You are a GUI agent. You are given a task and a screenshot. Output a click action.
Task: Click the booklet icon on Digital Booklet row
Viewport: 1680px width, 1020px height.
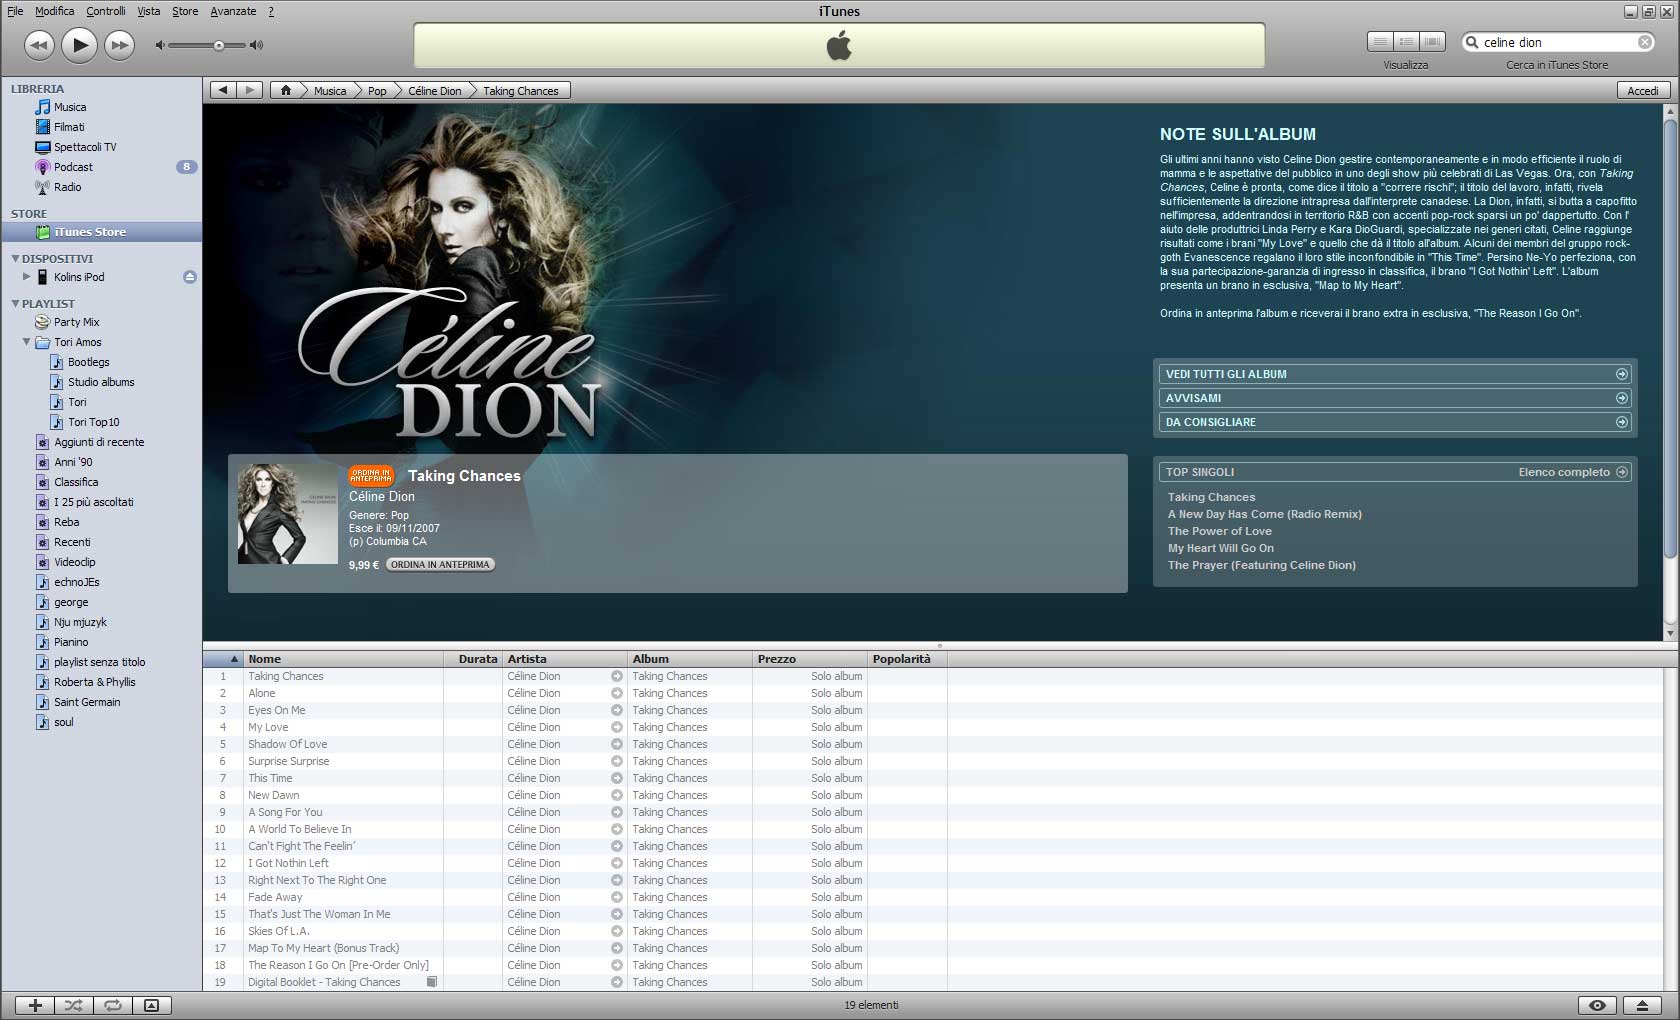click(432, 982)
